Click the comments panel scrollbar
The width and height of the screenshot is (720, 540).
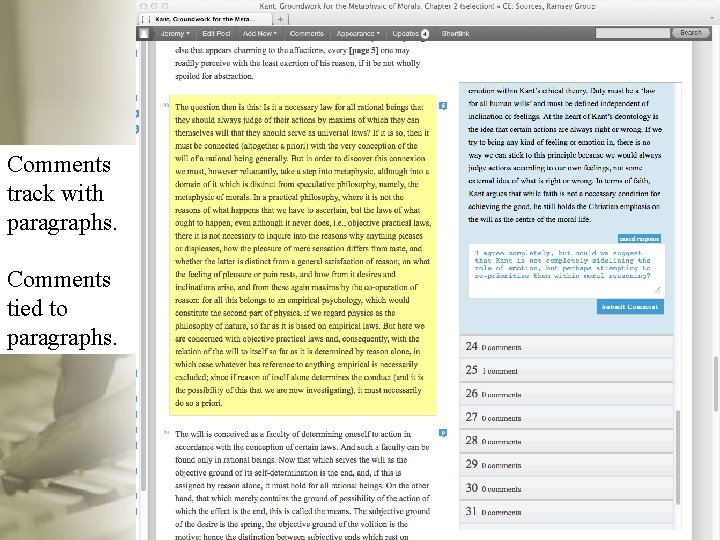point(678,457)
